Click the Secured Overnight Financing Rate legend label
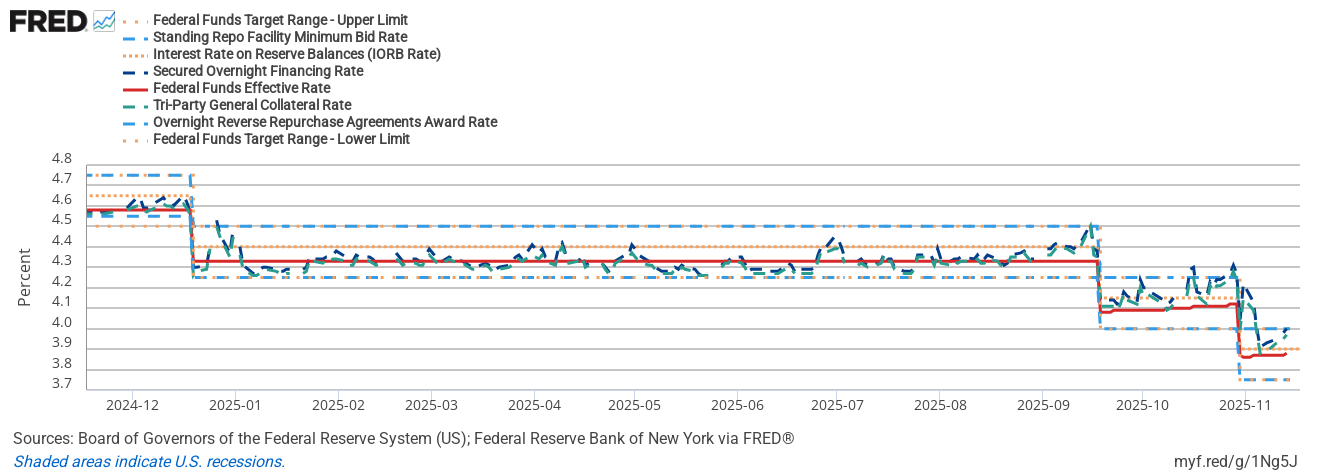This screenshot has width=1320, height=473. click(x=258, y=71)
